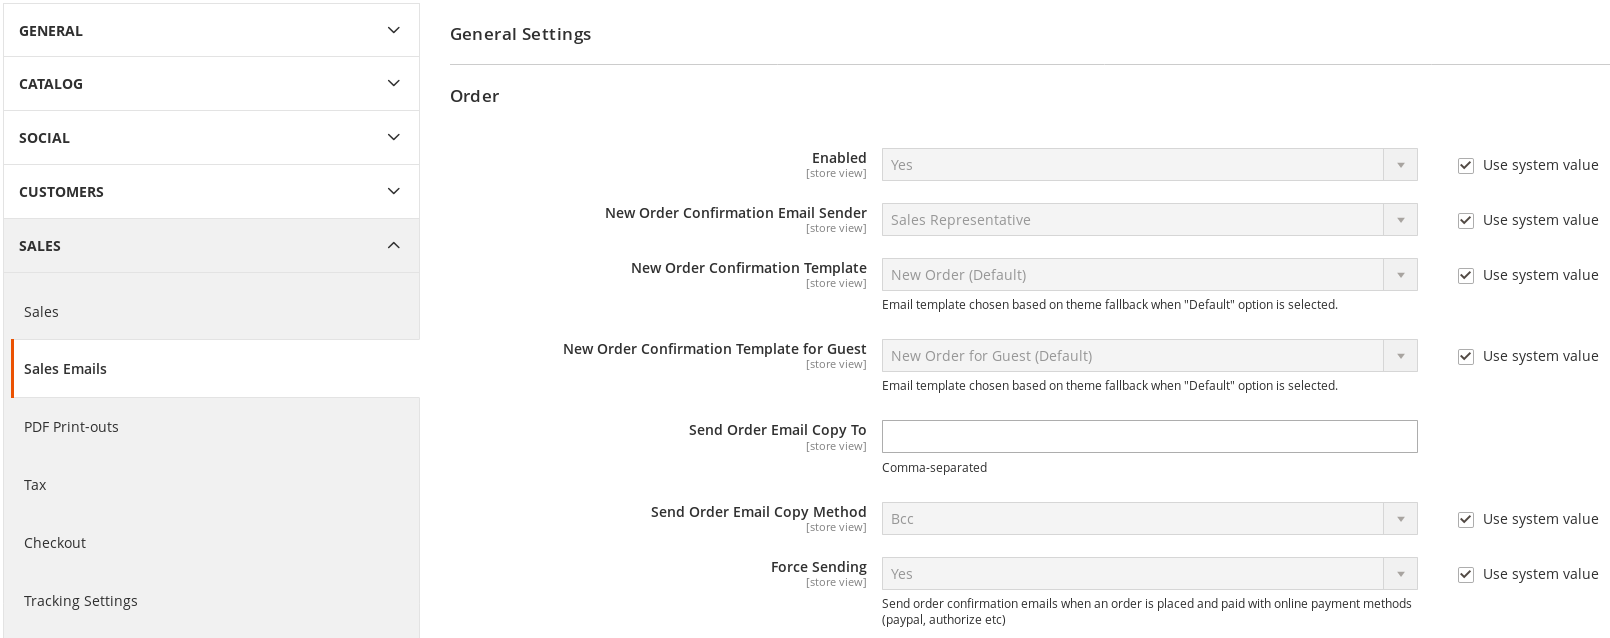Open Checkout configuration

(55, 543)
